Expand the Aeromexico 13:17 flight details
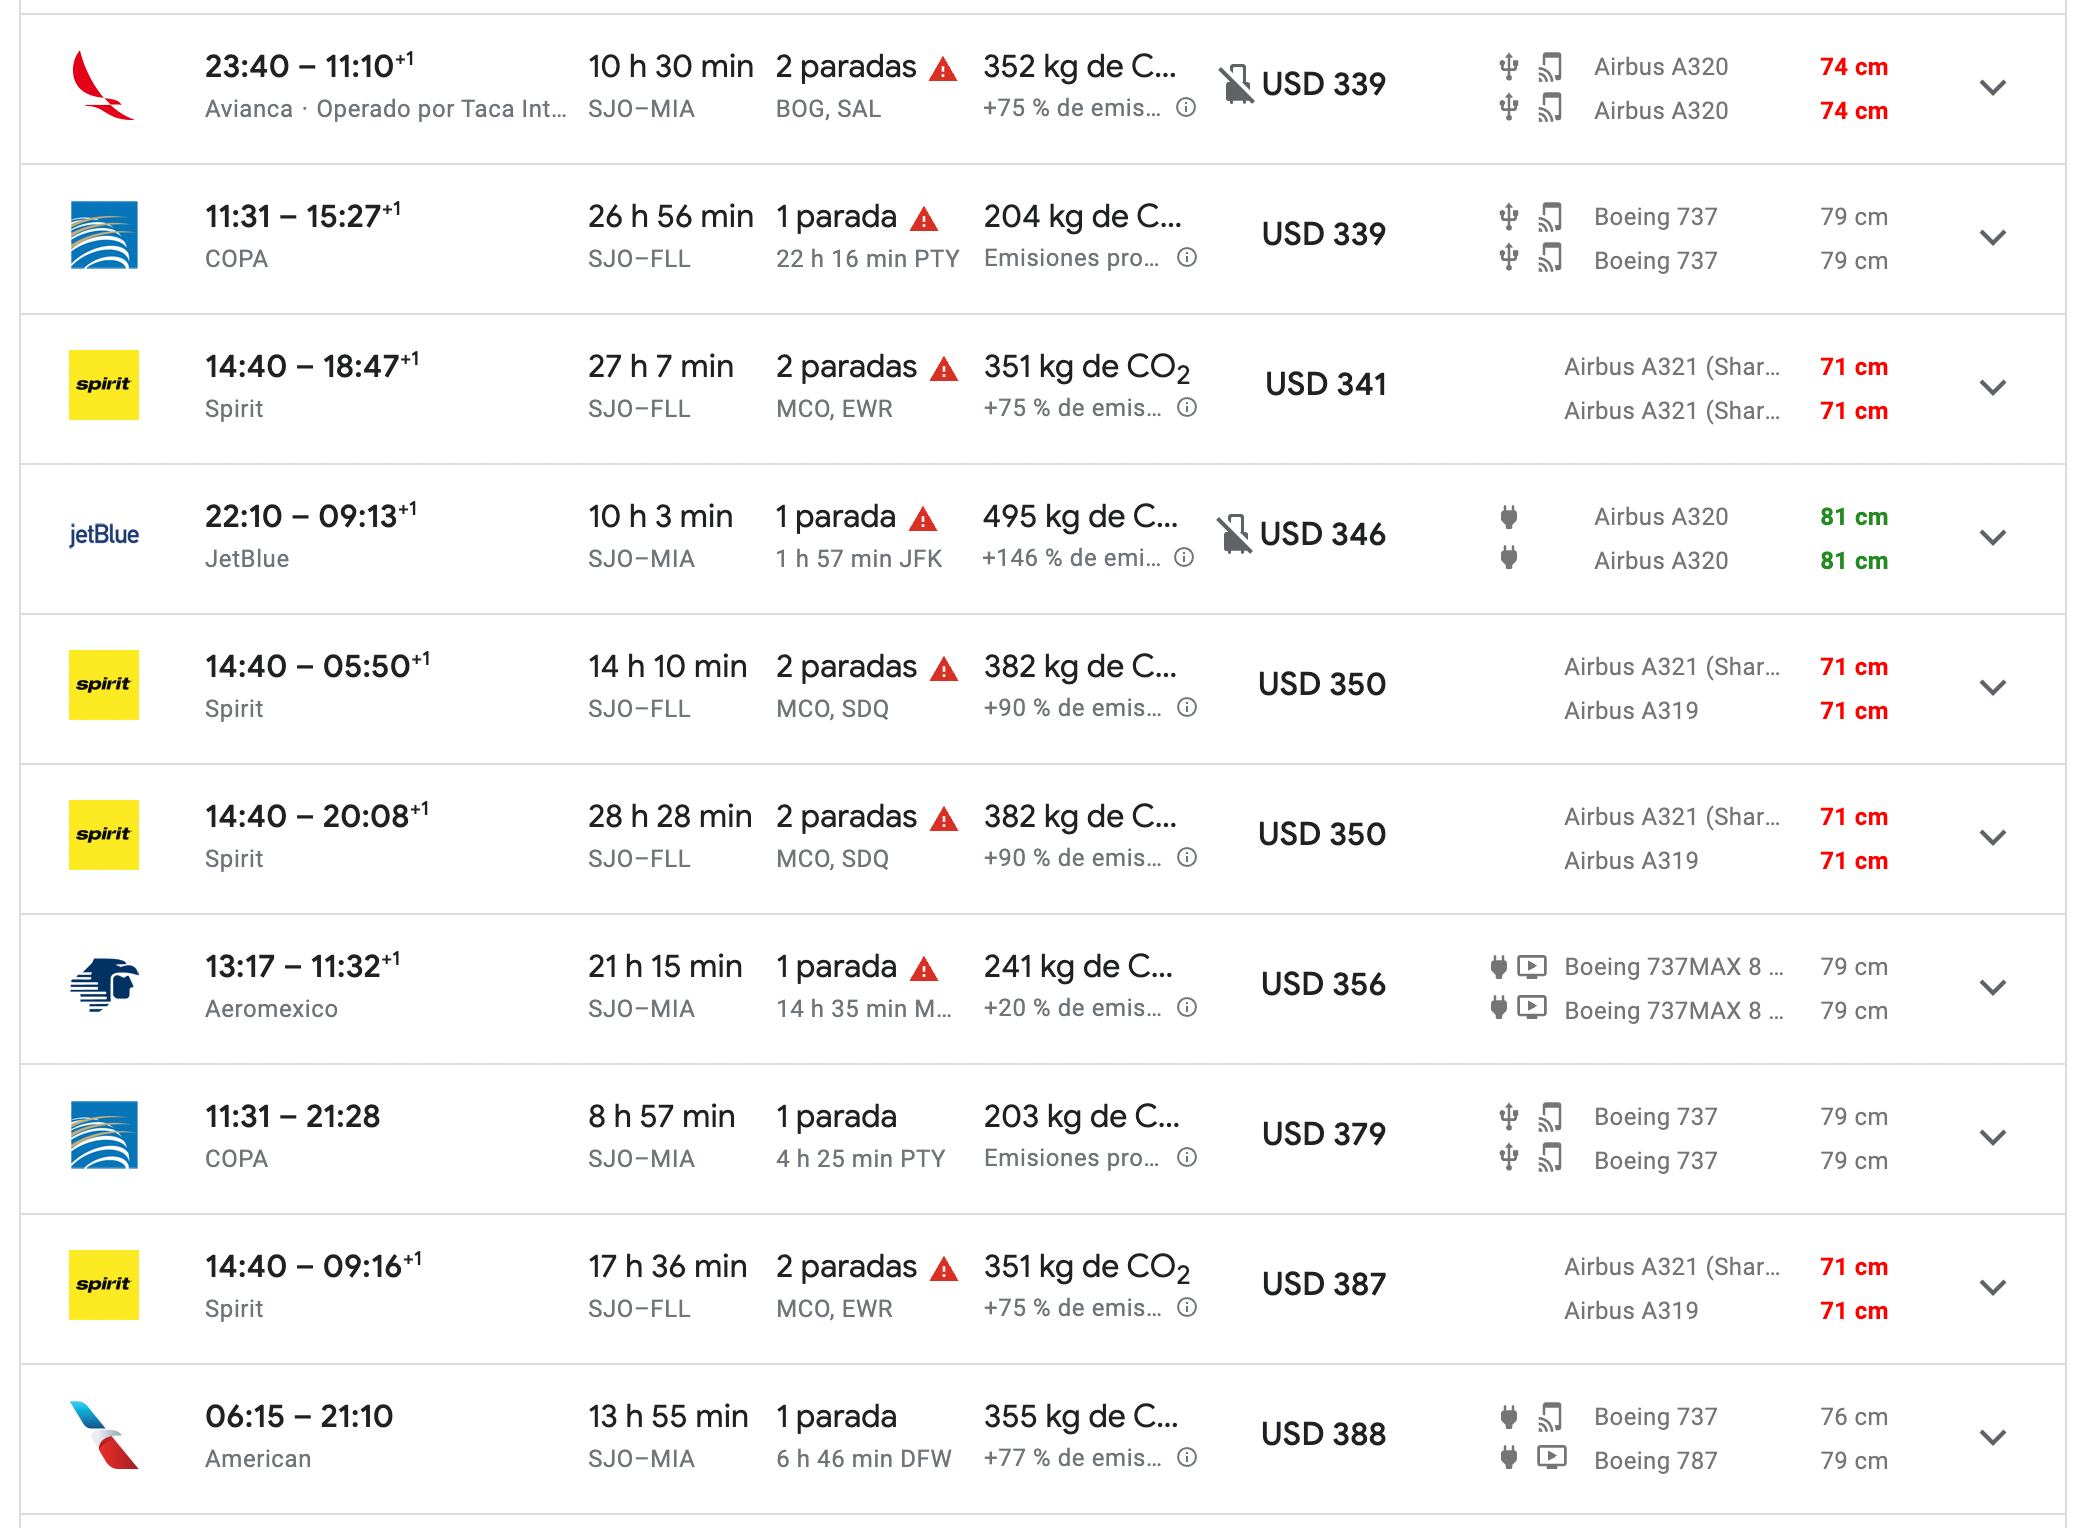This screenshot has width=2086, height=1528. point(1992,988)
